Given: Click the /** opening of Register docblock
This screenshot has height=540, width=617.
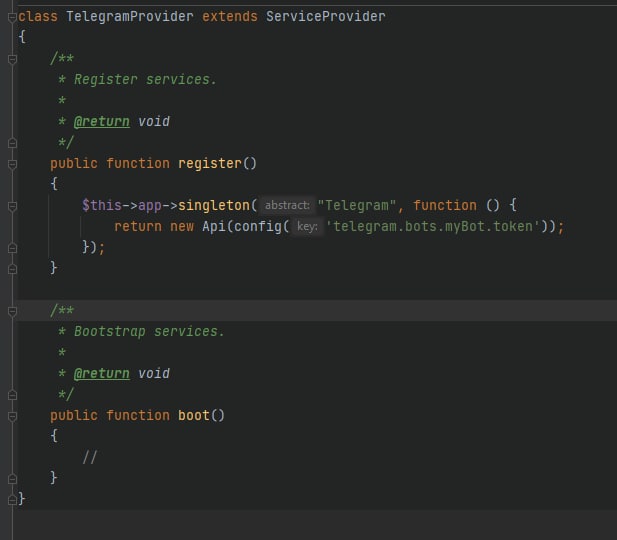Looking at the screenshot, I should pyautogui.click(x=62, y=58).
